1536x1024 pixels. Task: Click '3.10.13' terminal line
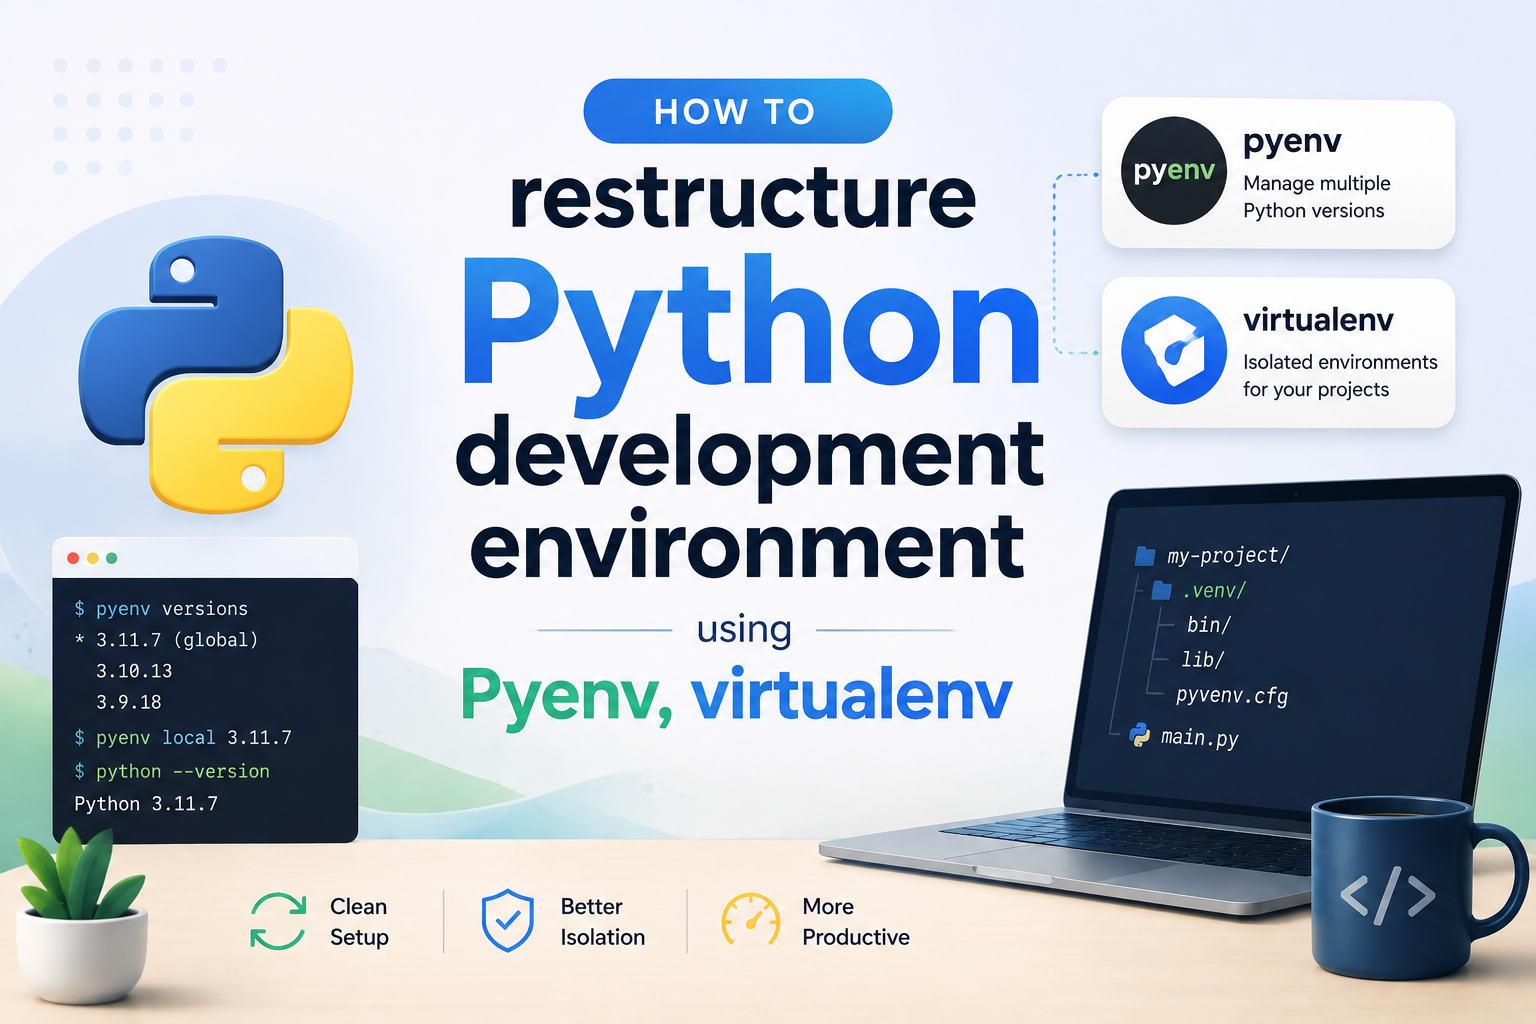tap(134, 671)
